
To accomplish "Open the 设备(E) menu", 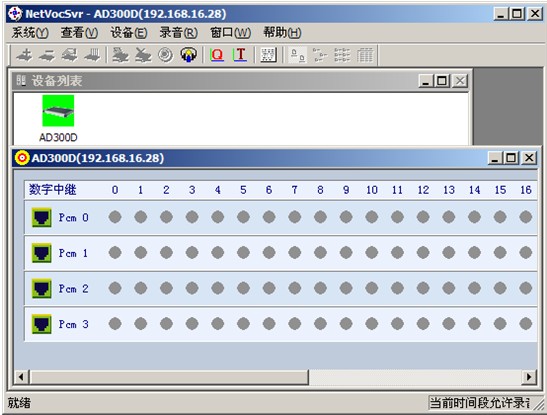I will (x=129, y=33).
